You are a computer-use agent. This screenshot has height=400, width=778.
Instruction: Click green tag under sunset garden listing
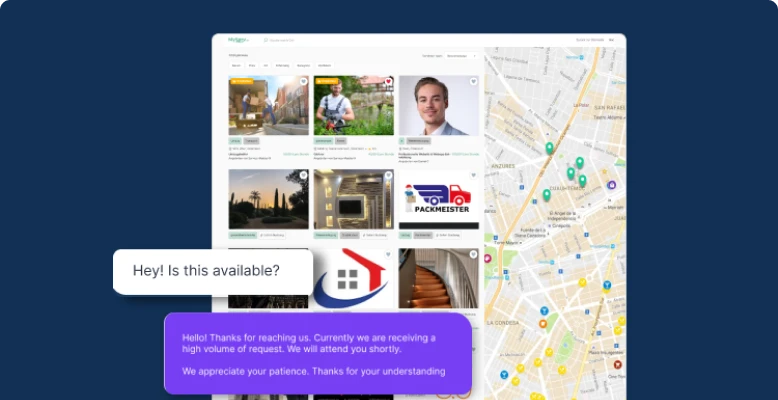[243, 235]
